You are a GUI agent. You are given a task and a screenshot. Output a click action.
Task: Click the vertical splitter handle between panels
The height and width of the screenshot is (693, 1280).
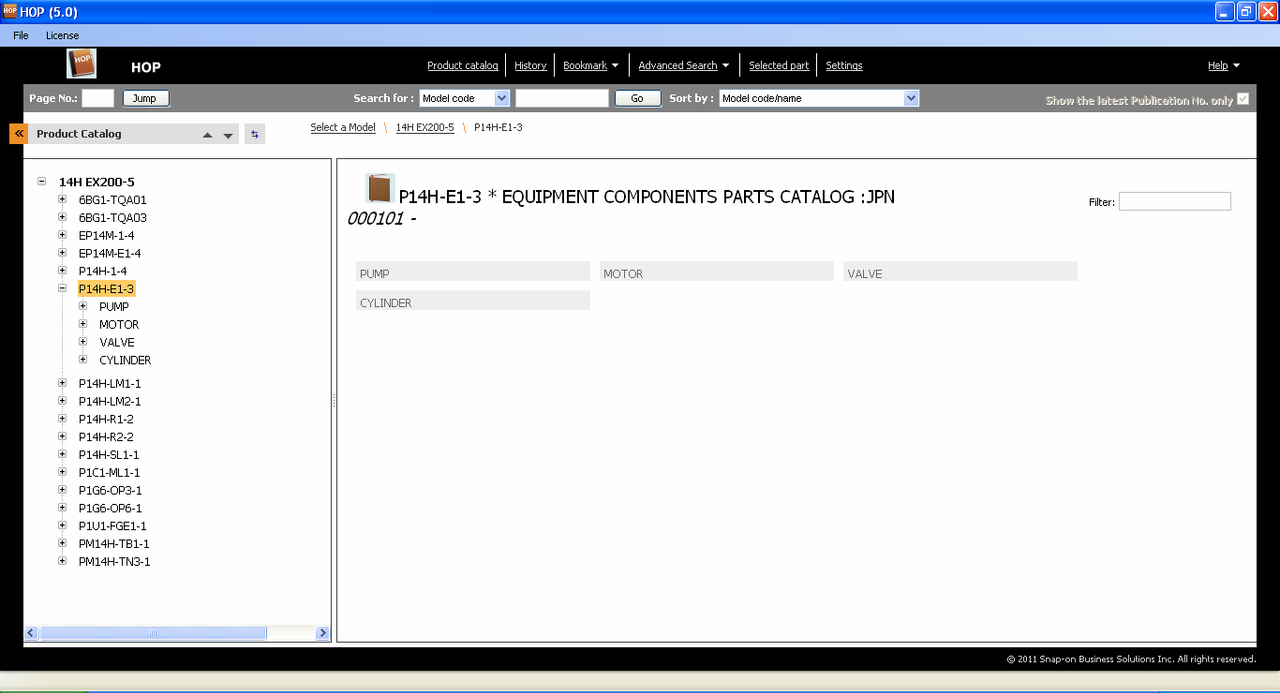tap(334, 400)
